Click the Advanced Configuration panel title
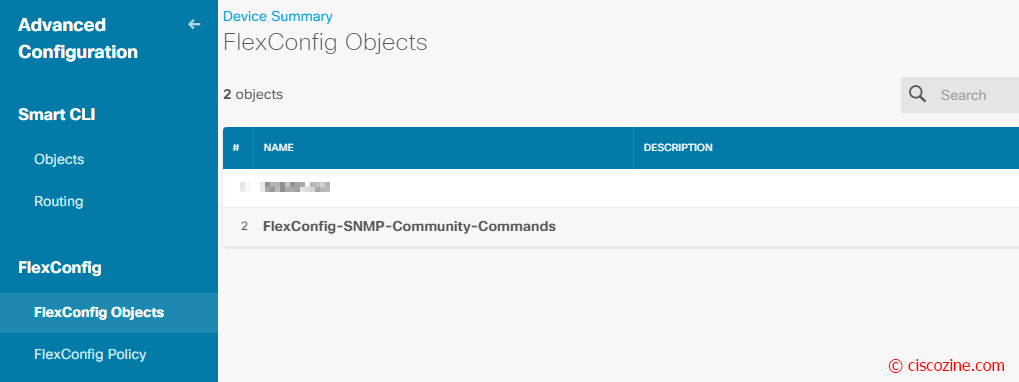This screenshot has height=382, width=1019. (x=78, y=38)
